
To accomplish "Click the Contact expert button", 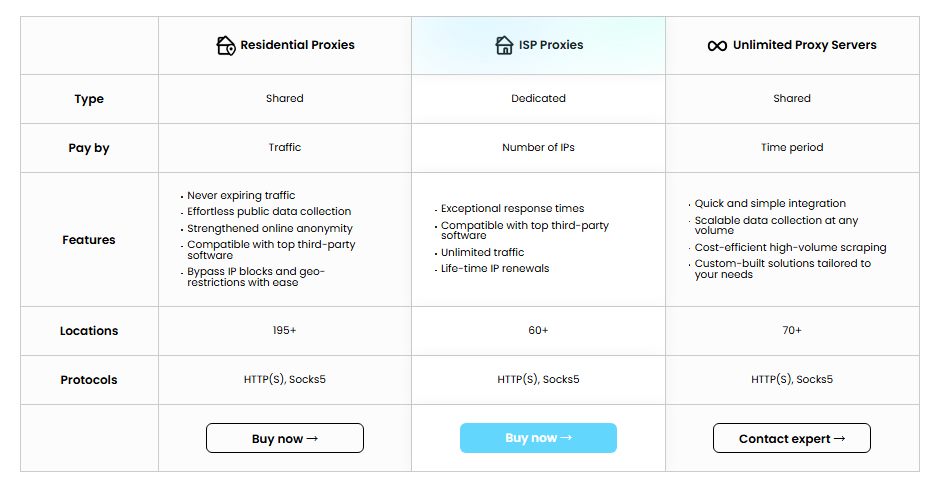I will click(791, 438).
